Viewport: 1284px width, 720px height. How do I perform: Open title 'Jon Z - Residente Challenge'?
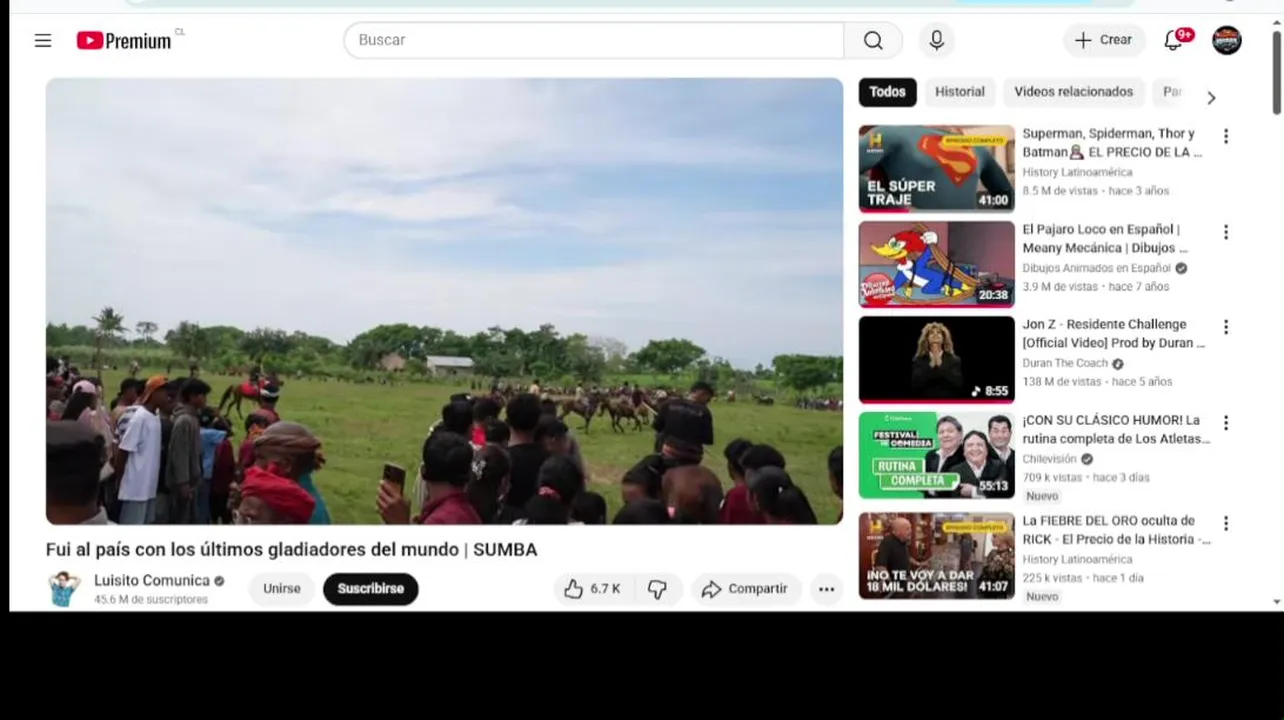(x=1113, y=333)
